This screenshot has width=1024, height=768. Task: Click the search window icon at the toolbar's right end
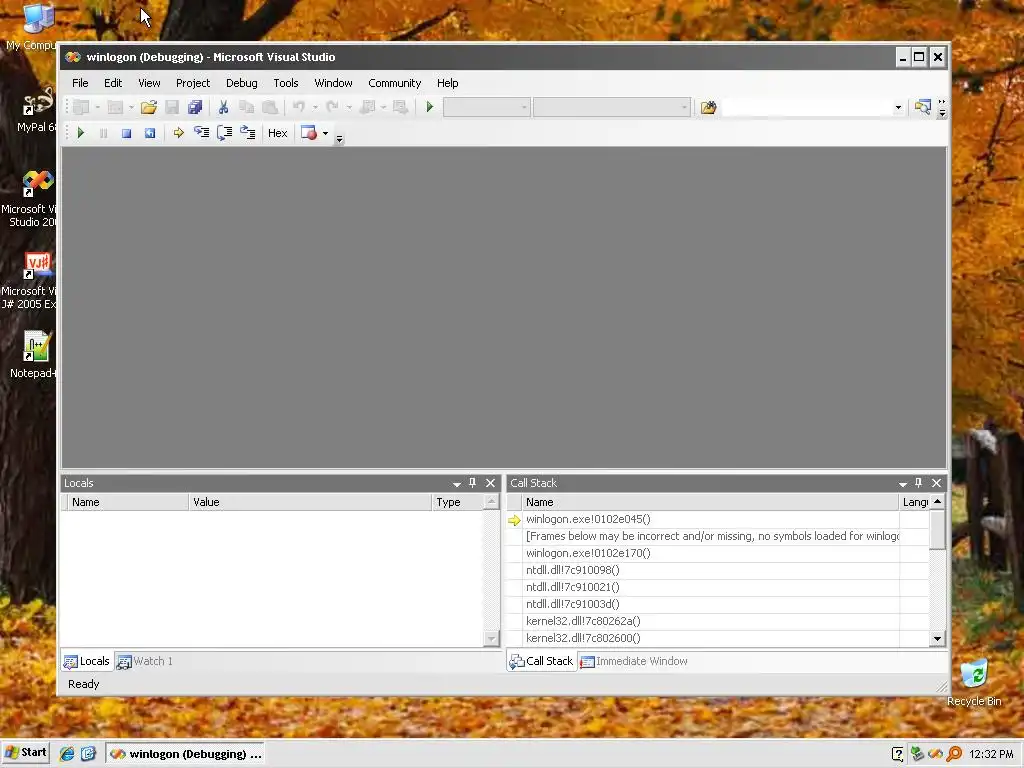pos(922,107)
